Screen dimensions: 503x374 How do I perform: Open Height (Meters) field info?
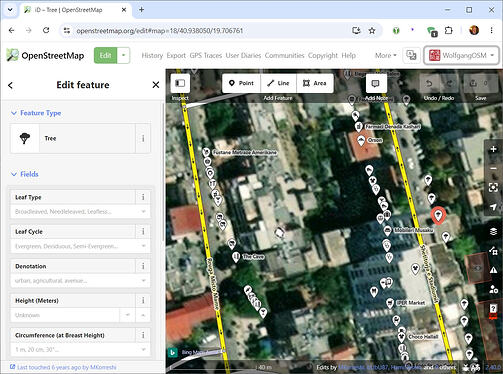pyautogui.click(x=143, y=300)
